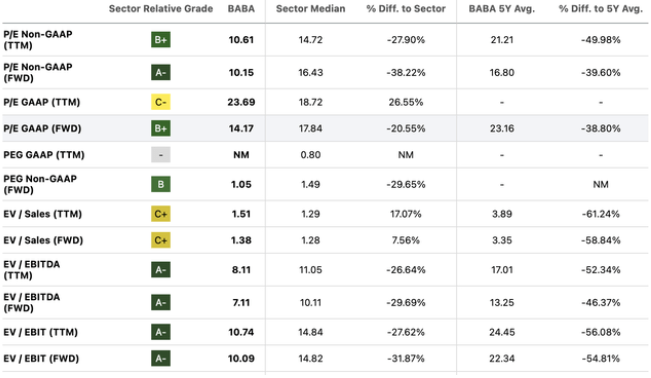Click the B+ grade badge for P/E GAAP (FWD)
This screenshot has width=651, height=378.
click(161, 128)
